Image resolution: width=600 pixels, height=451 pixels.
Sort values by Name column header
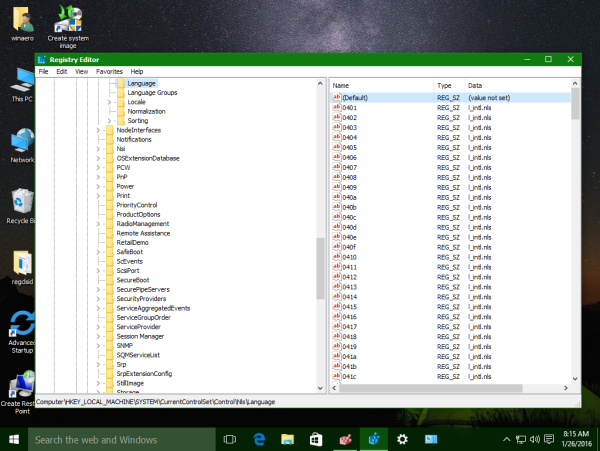point(382,86)
